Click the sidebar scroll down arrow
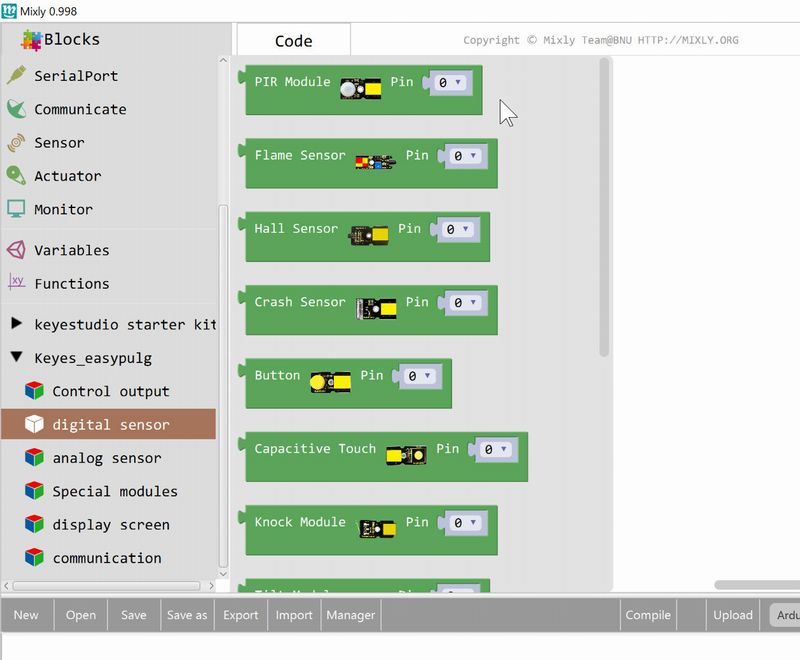Screen dimensions: 800x660 pyautogui.click(x=223, y=574)
